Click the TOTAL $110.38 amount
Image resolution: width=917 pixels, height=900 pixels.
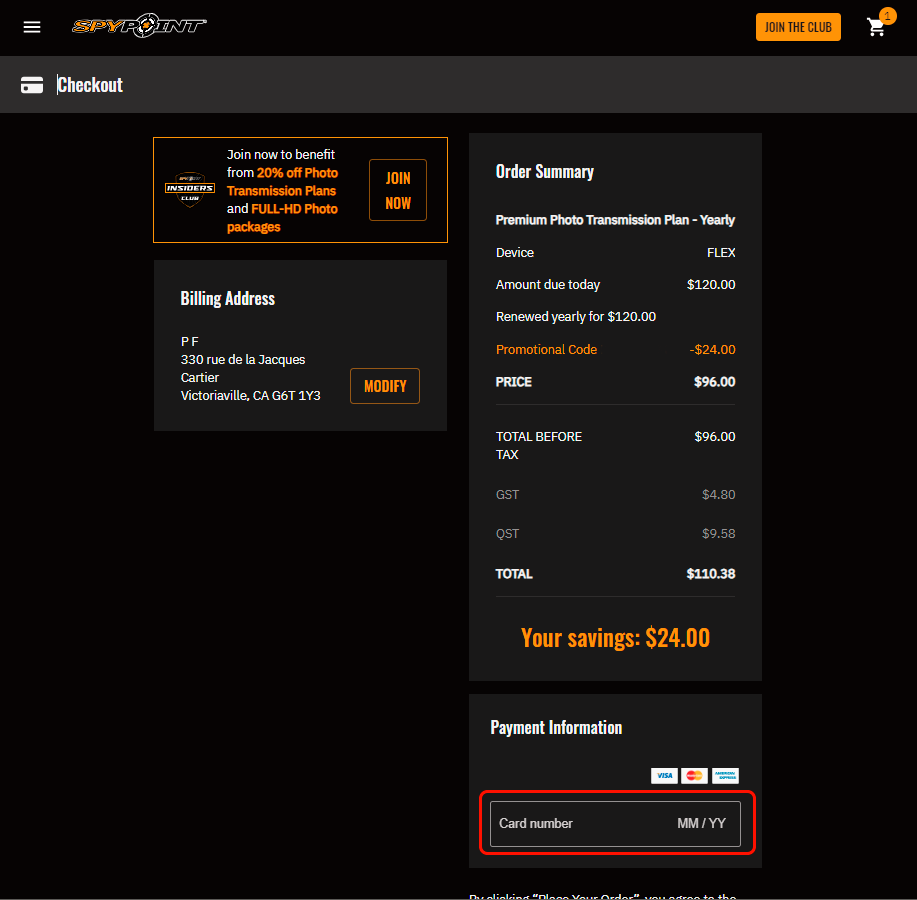711,574
